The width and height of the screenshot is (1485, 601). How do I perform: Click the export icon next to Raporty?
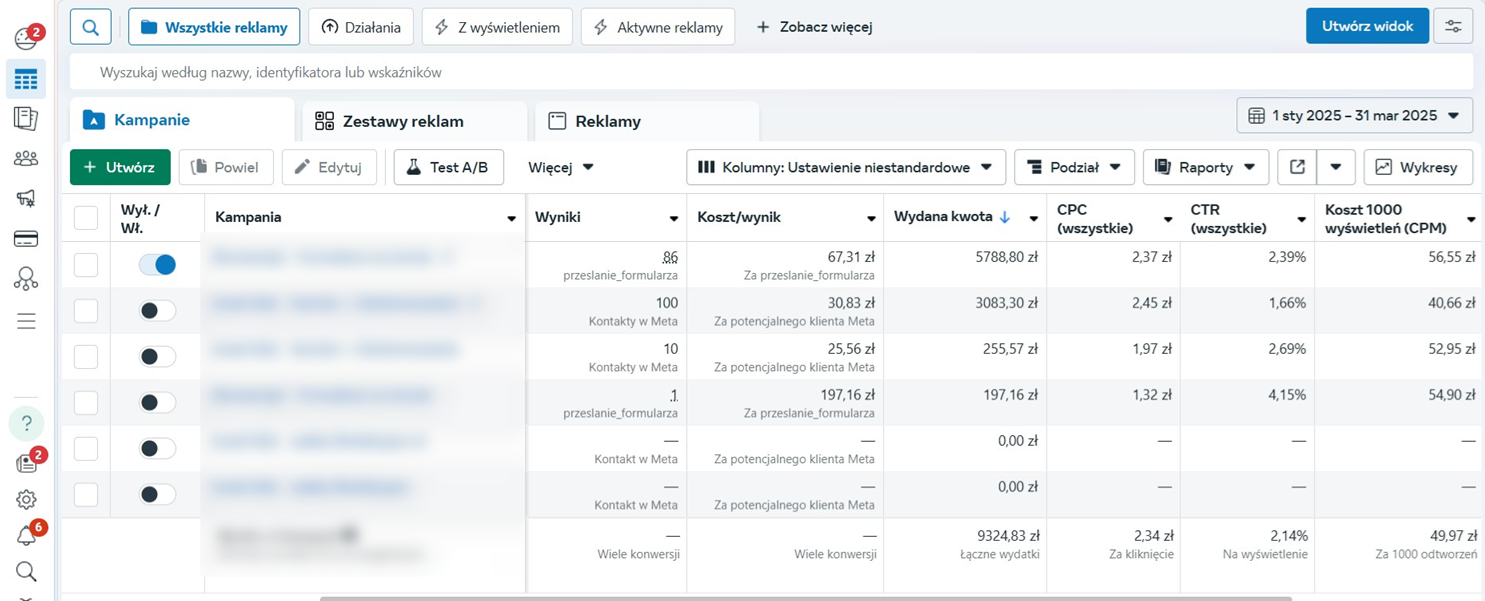(x=1297, y=167)
